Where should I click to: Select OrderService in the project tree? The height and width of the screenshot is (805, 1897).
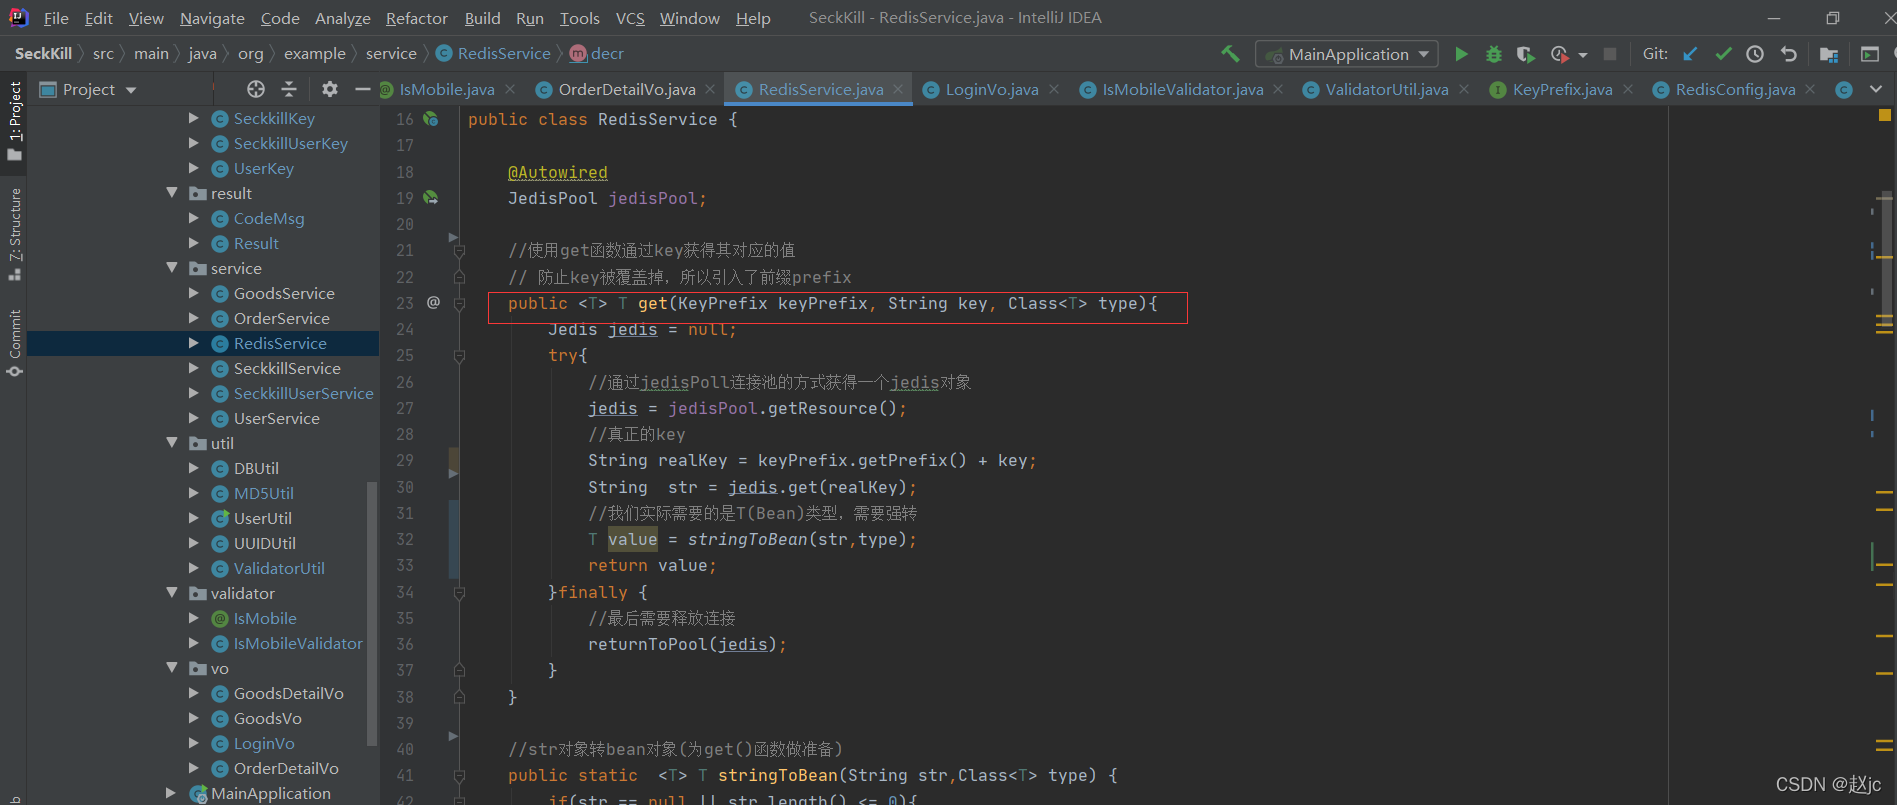[x=281, y=318]
